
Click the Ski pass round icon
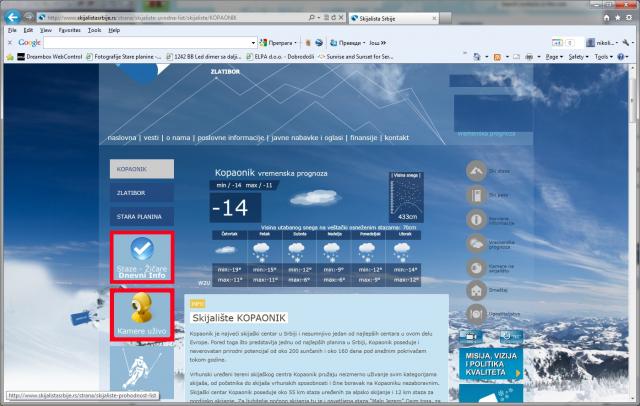(x=476, y=195)
